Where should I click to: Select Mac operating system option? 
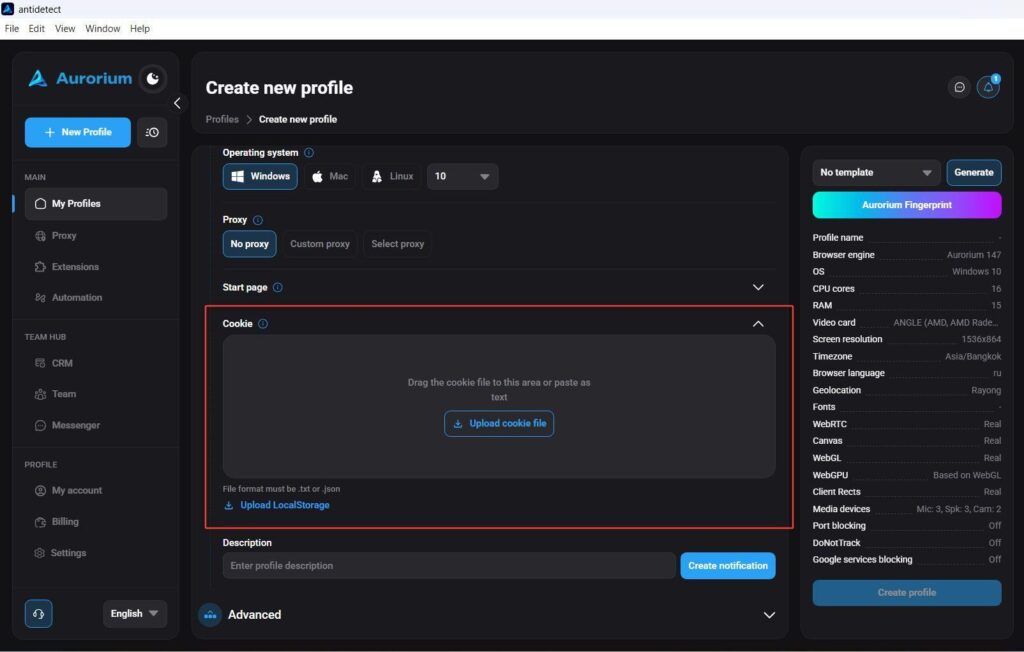330,176
